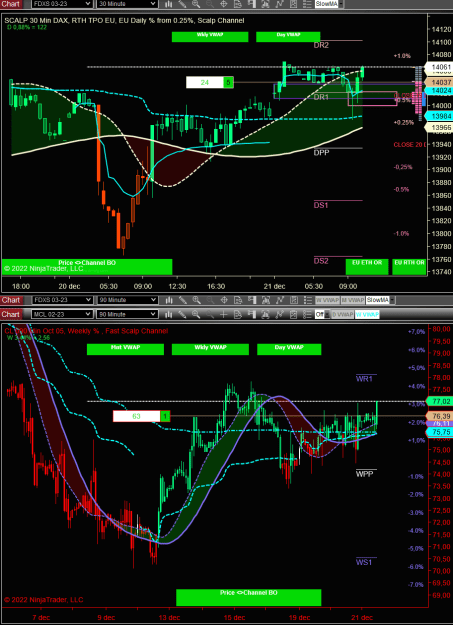Click the Hist VWAP green button
The image size is (453, 625).
click(125, 349)
